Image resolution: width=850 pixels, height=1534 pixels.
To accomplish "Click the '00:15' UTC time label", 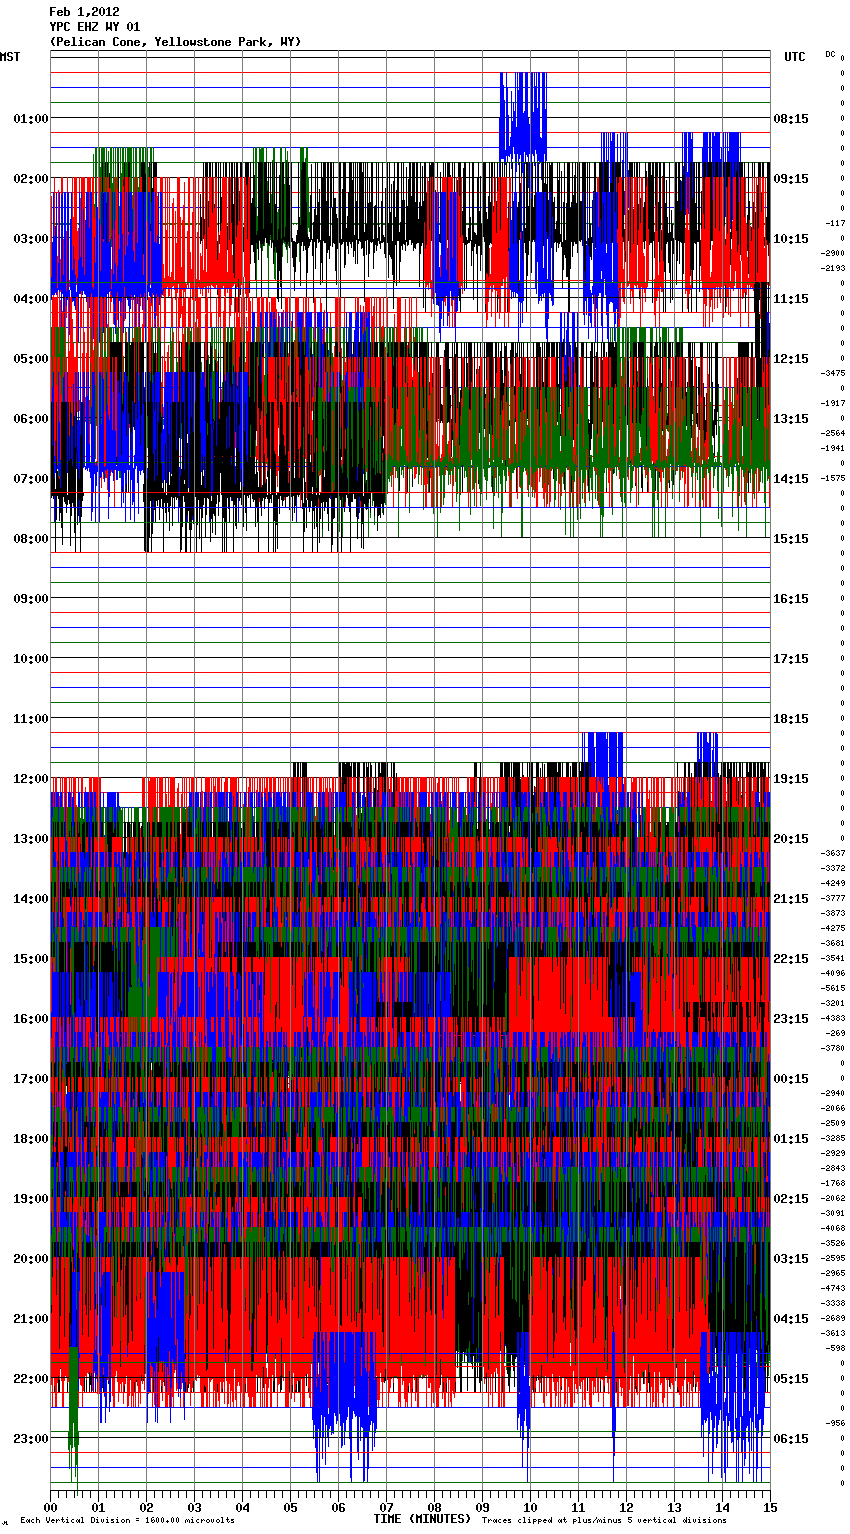I will pyautogui.click(x=791, y=1078).
